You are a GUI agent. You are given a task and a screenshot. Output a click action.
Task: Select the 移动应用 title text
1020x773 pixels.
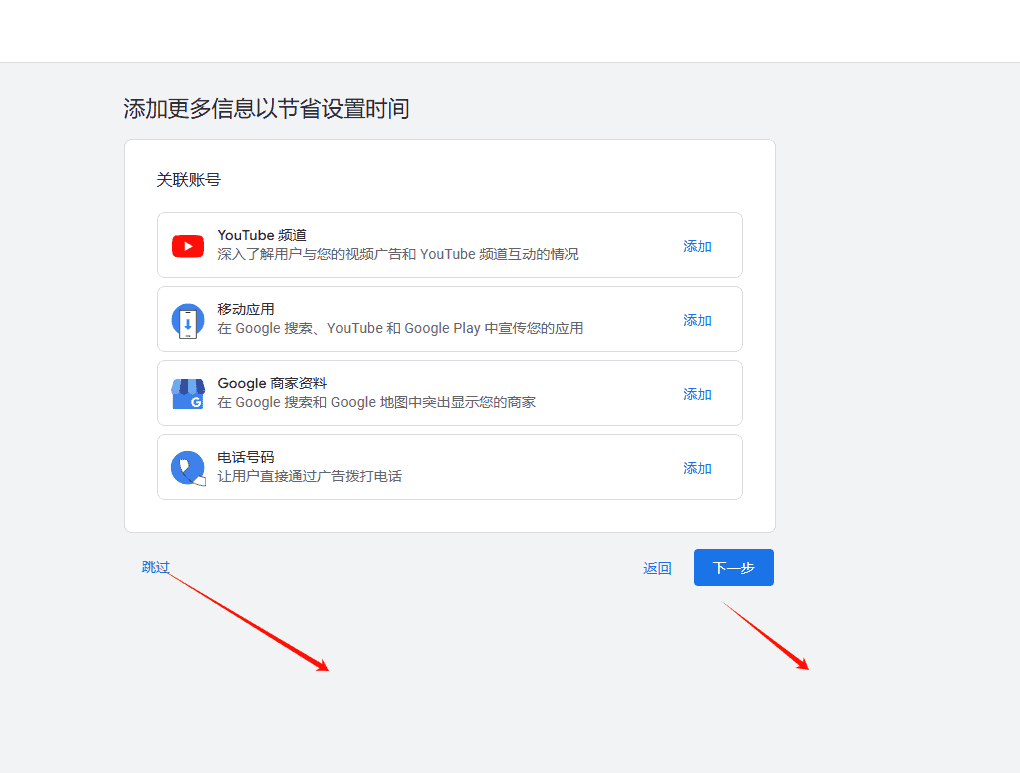[x=246, y=309]
